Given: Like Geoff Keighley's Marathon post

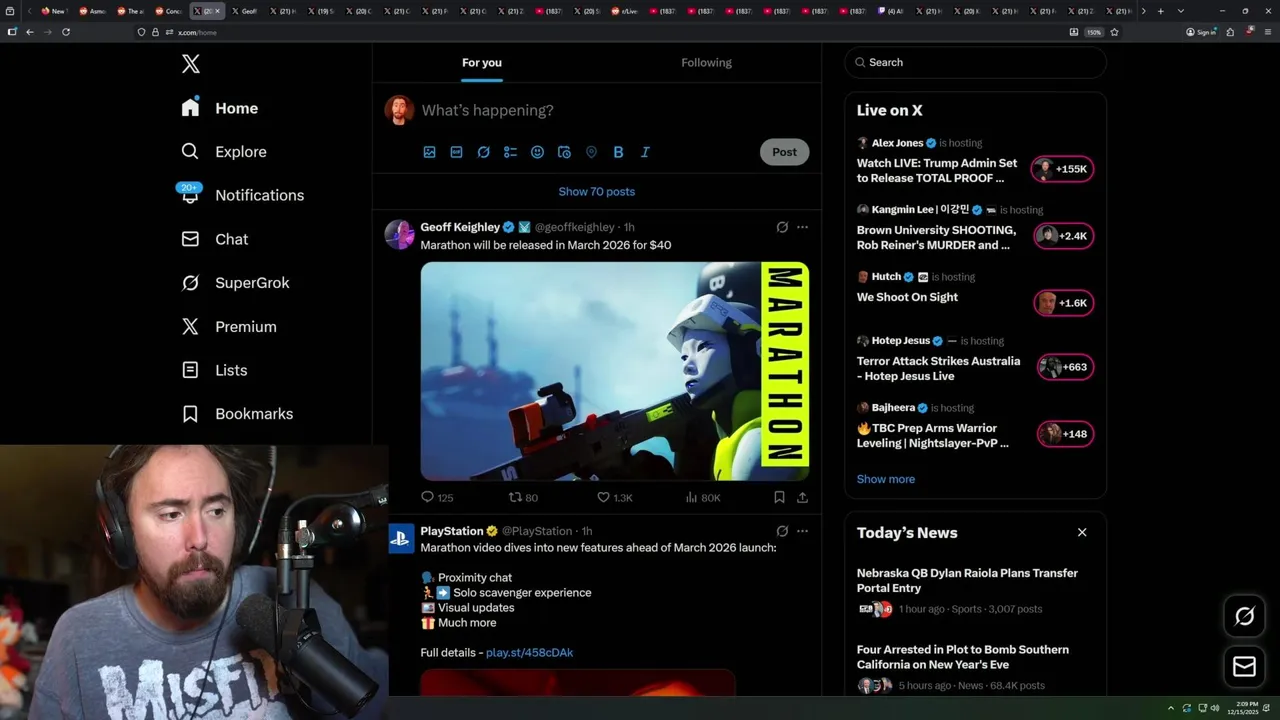Looking at the screenshot, I should click(614, 497).
